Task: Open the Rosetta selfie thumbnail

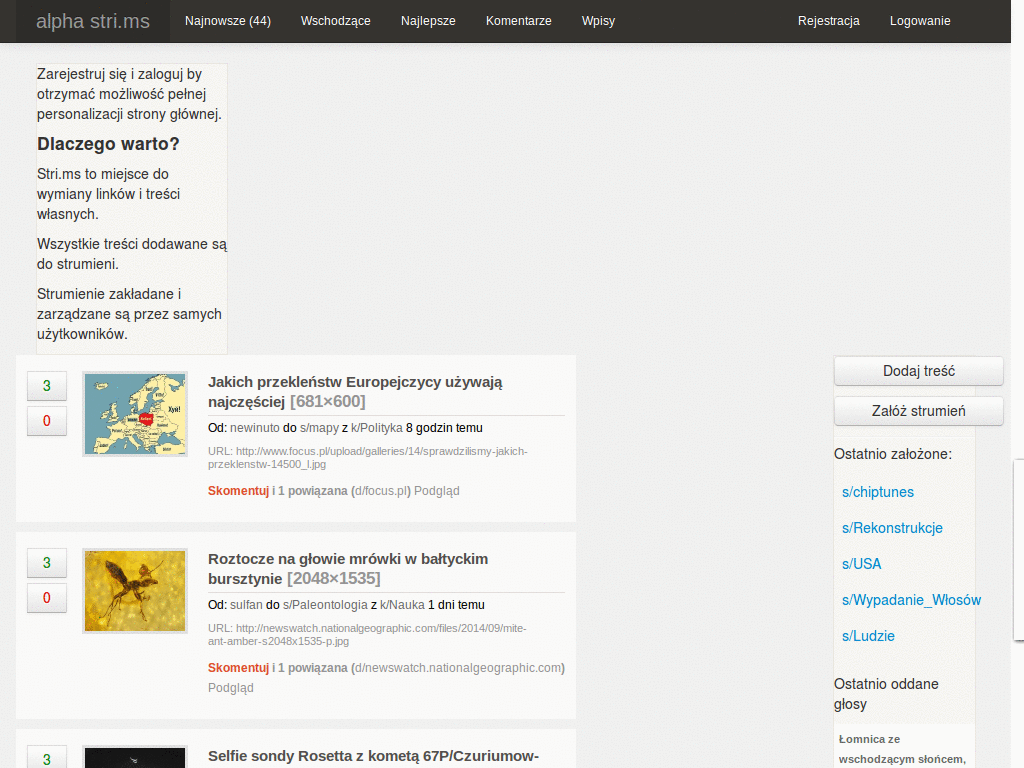Action: pyautogui.click(x=135, y=757)
